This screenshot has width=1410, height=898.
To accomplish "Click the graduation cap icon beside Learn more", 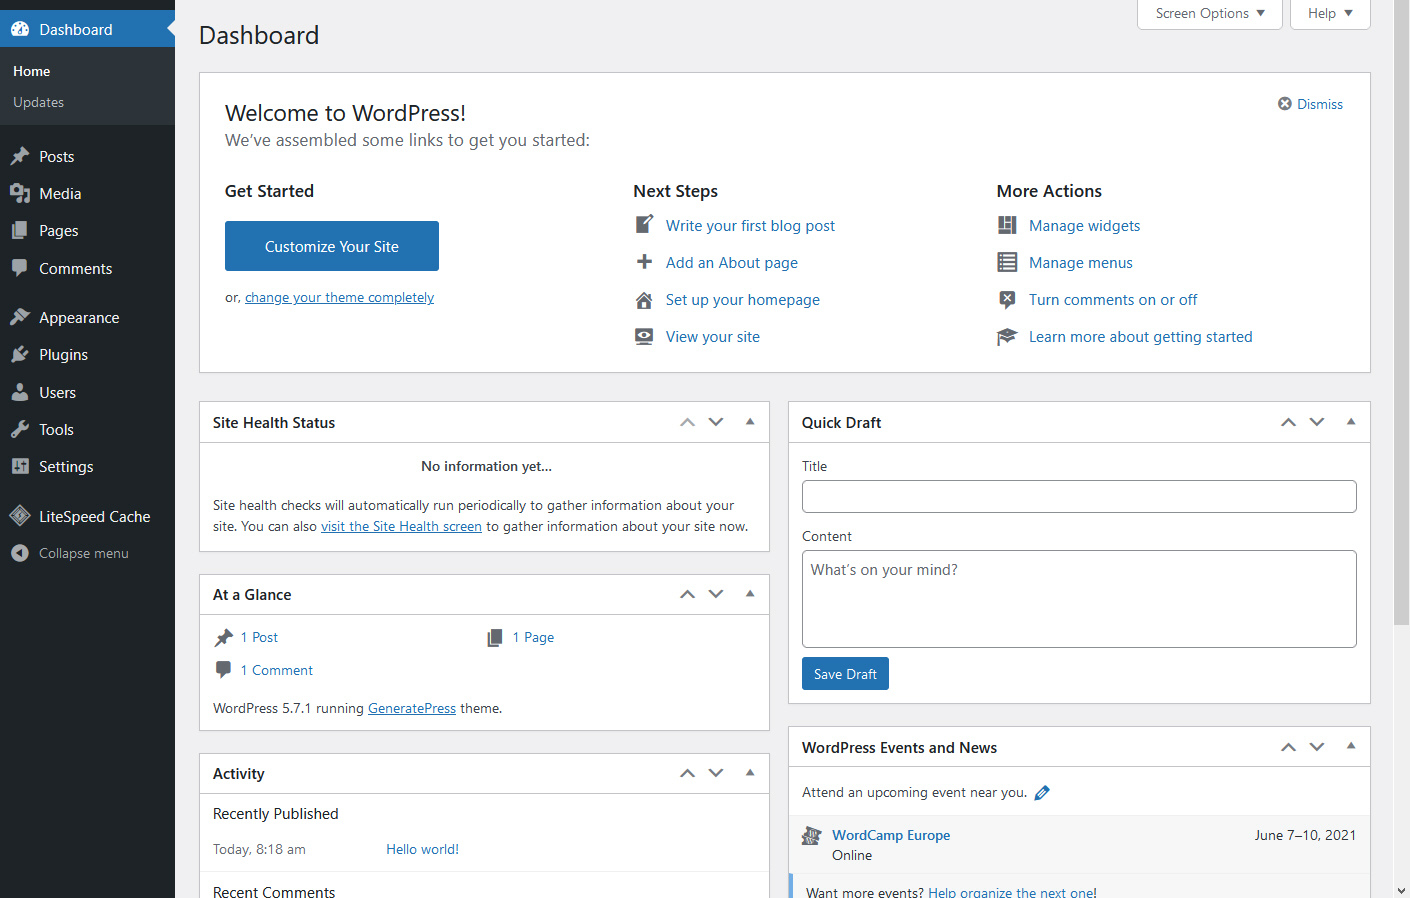I will click(x=1007, y=337).
